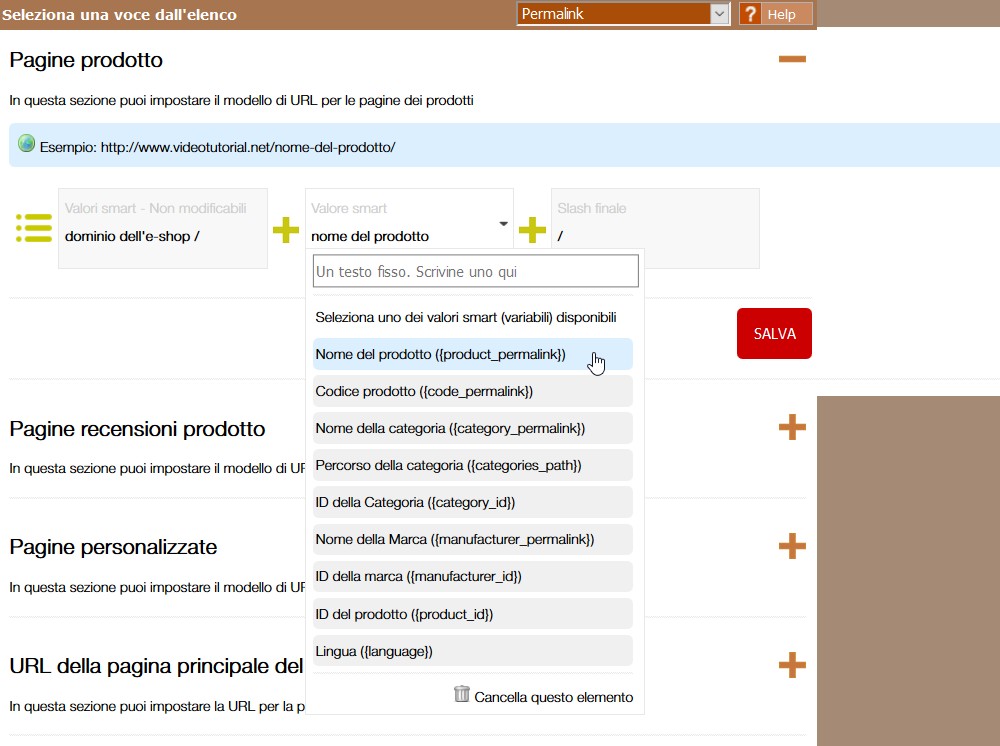Click the trash icon for Cancella questo elemento
1000x746 pixels.
[462, 694]
